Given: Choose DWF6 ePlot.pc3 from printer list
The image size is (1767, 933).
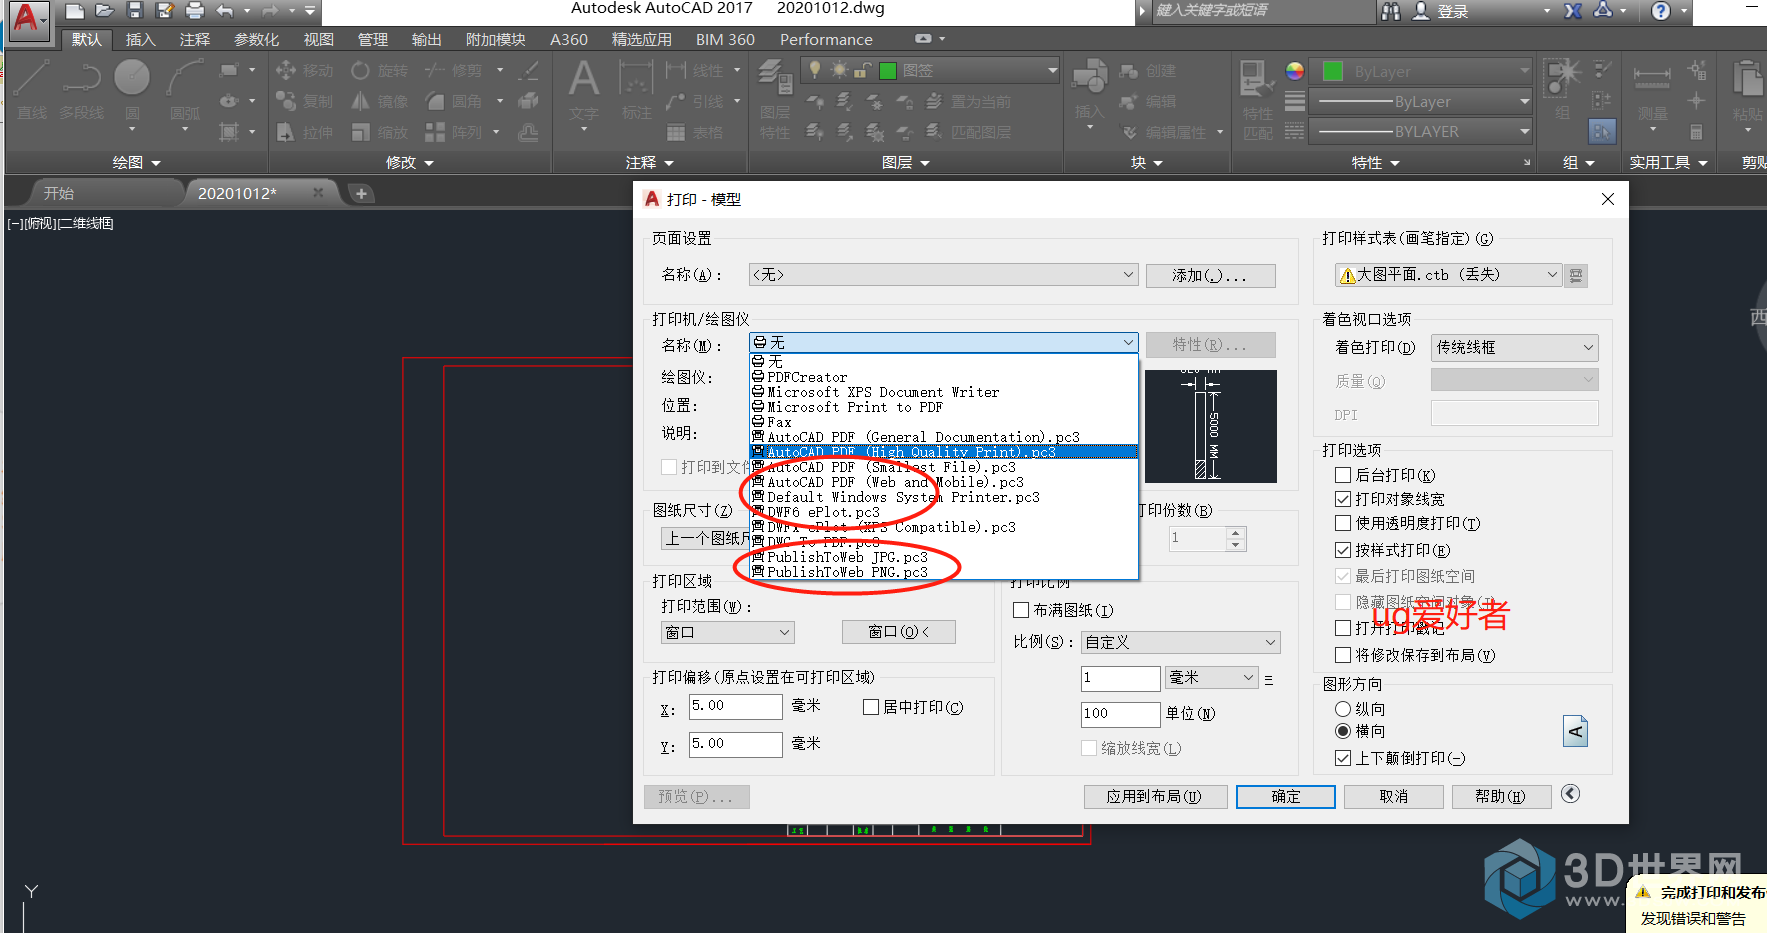Looking at the screenshot, I should (x=943, y=512).
